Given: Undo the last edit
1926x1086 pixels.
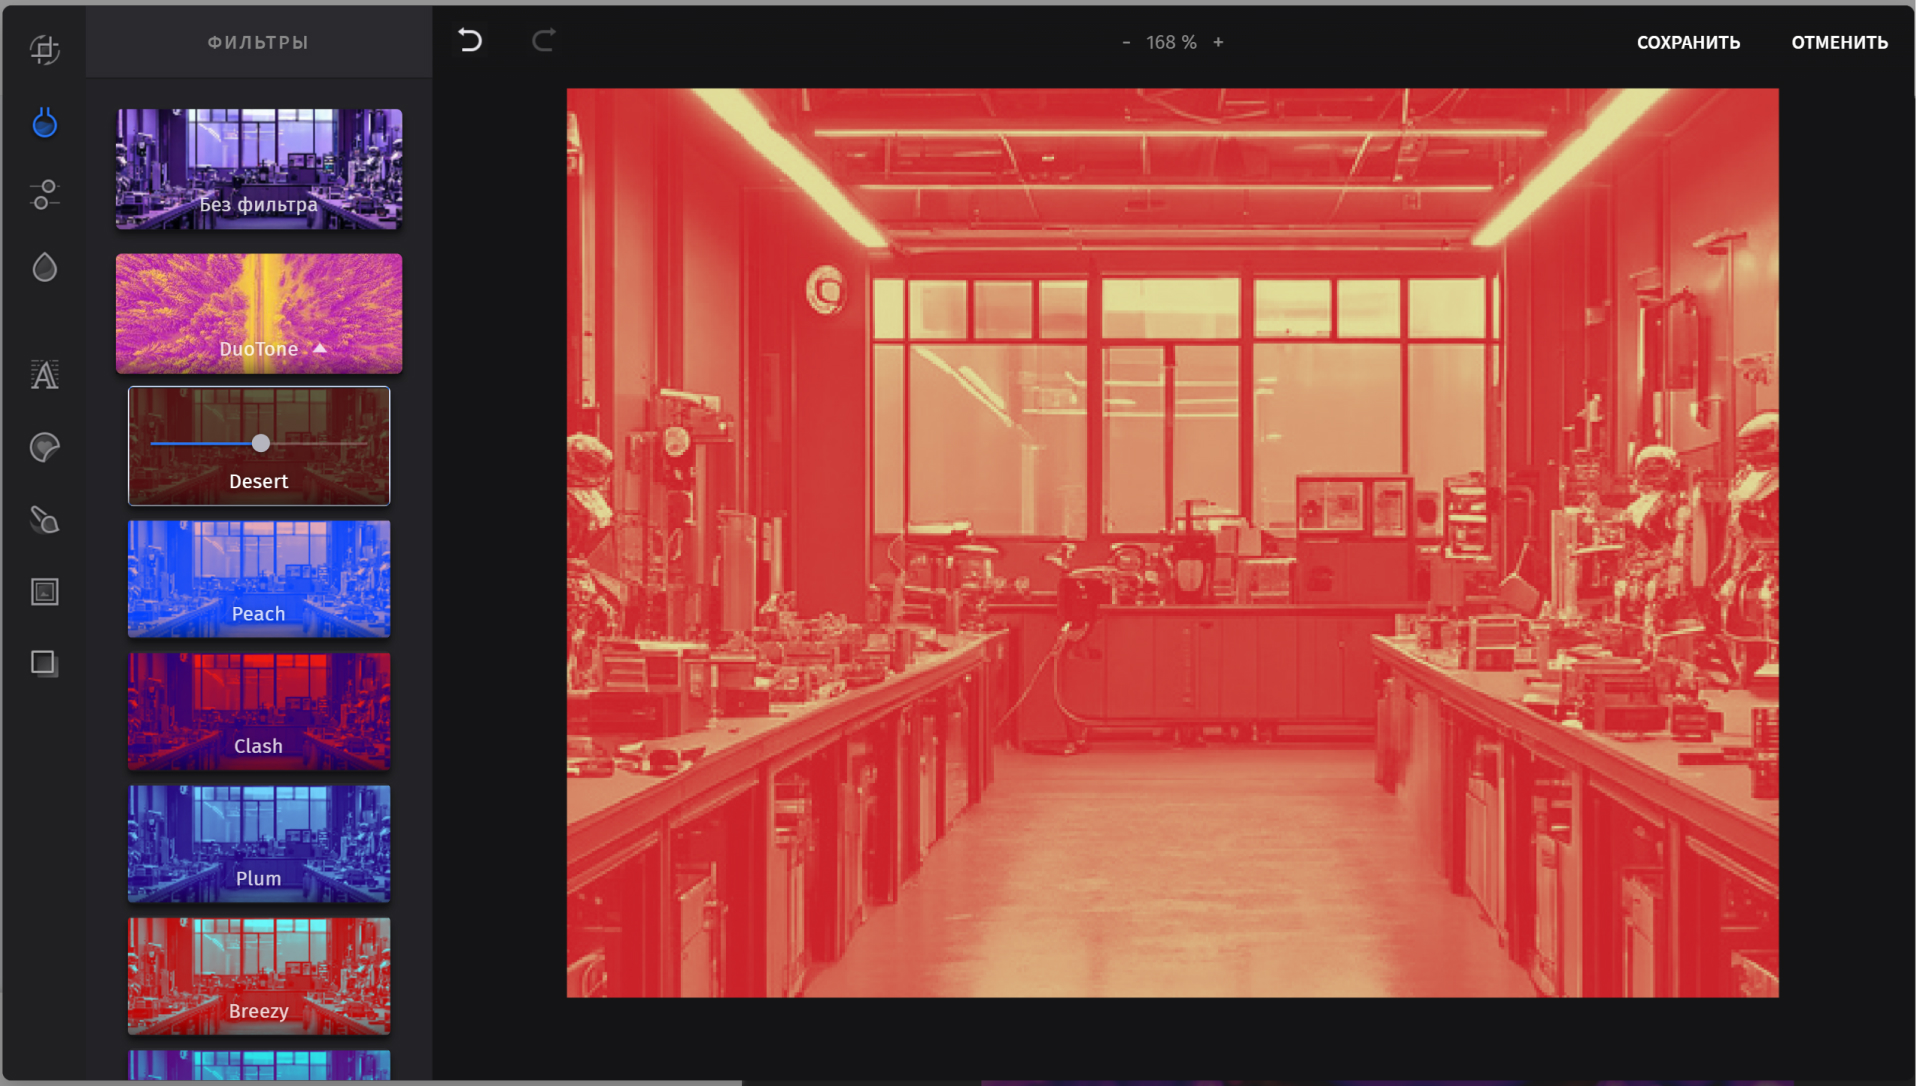Looking at the screenshot, I should coord(470,41).
